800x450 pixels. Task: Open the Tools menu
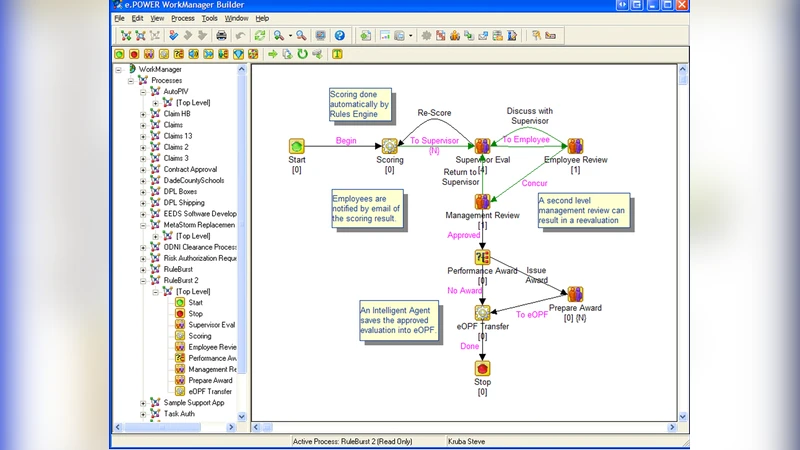209,18
